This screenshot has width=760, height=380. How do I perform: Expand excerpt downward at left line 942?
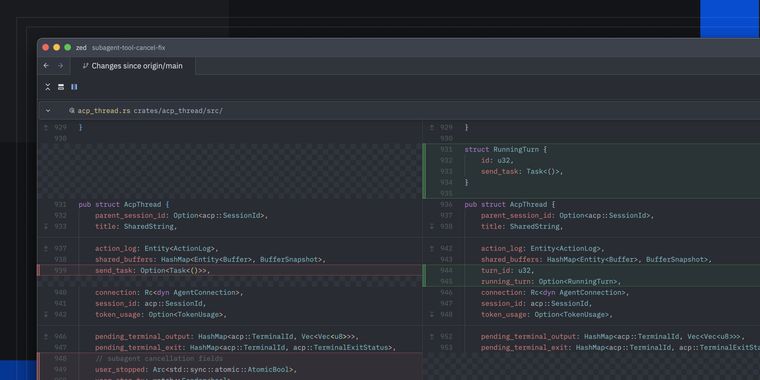[46, 315]
